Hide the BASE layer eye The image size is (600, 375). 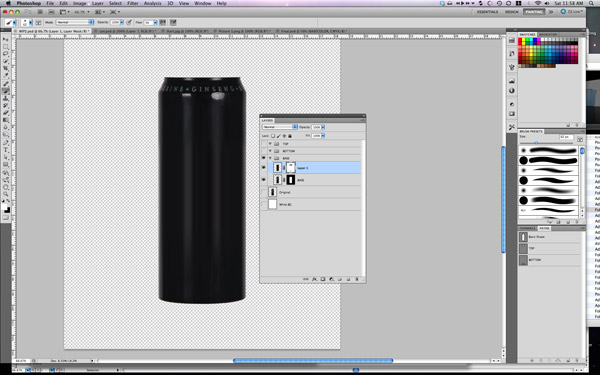point(264,180)
